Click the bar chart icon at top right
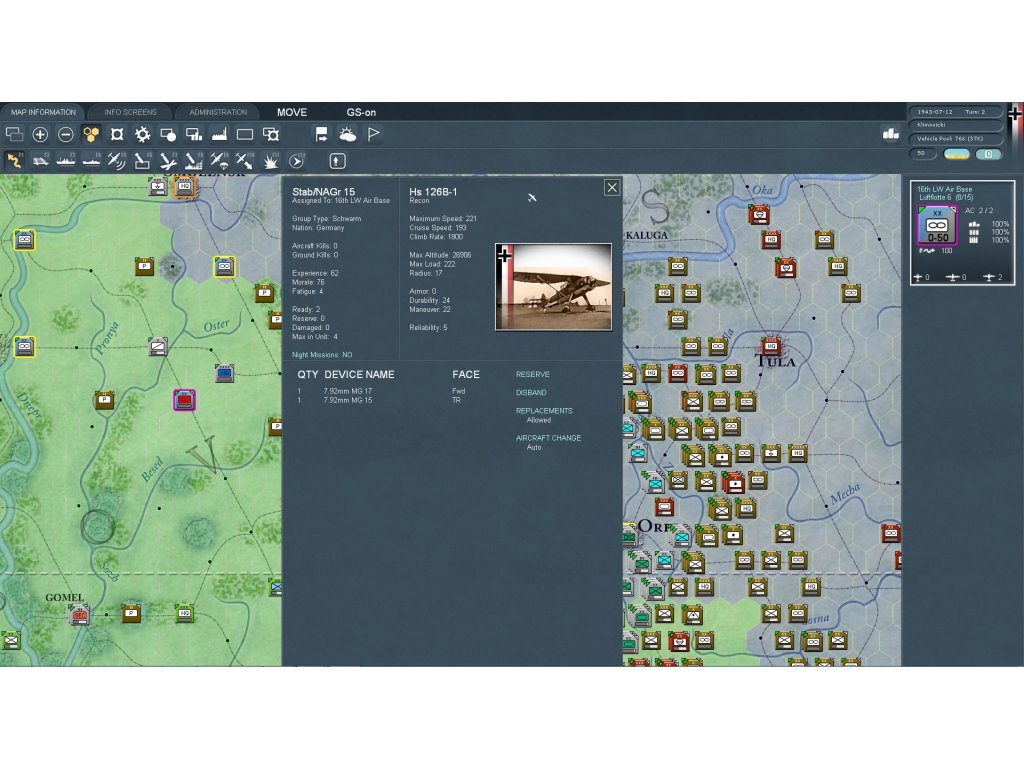Screen dimensions: 1024x768 [x=890, y=134]
